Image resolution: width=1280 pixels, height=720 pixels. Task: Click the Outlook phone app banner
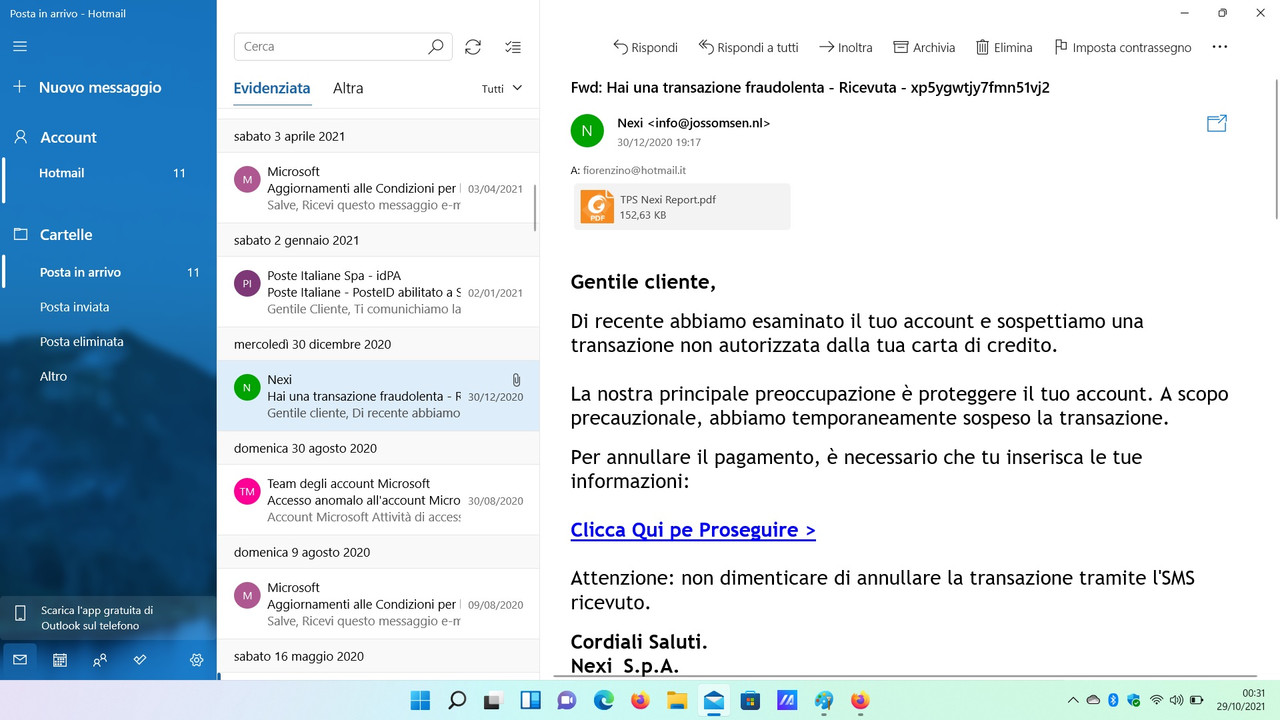[x=108, y=618]
